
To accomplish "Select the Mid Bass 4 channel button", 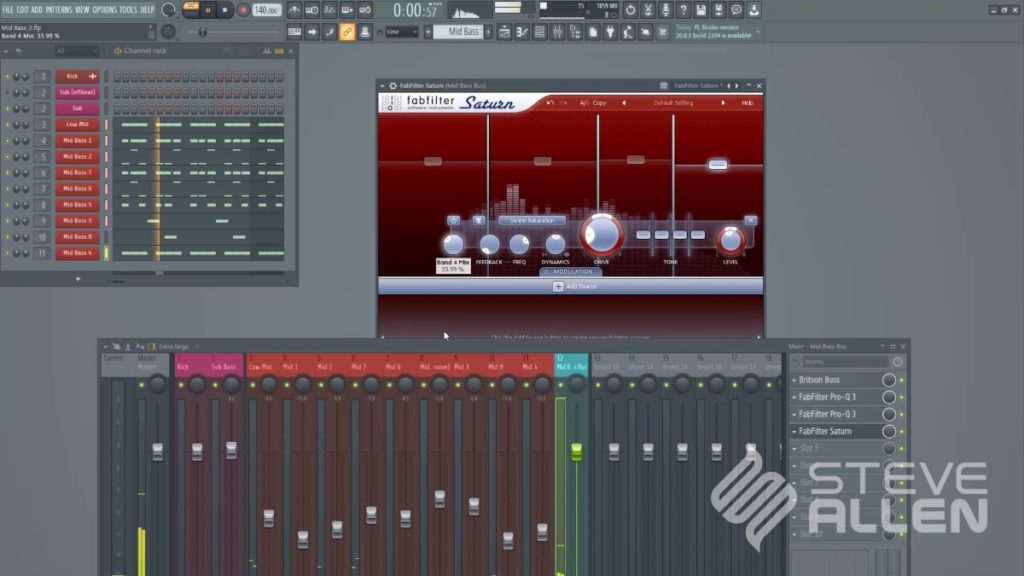I will click(x=78, y=253).
